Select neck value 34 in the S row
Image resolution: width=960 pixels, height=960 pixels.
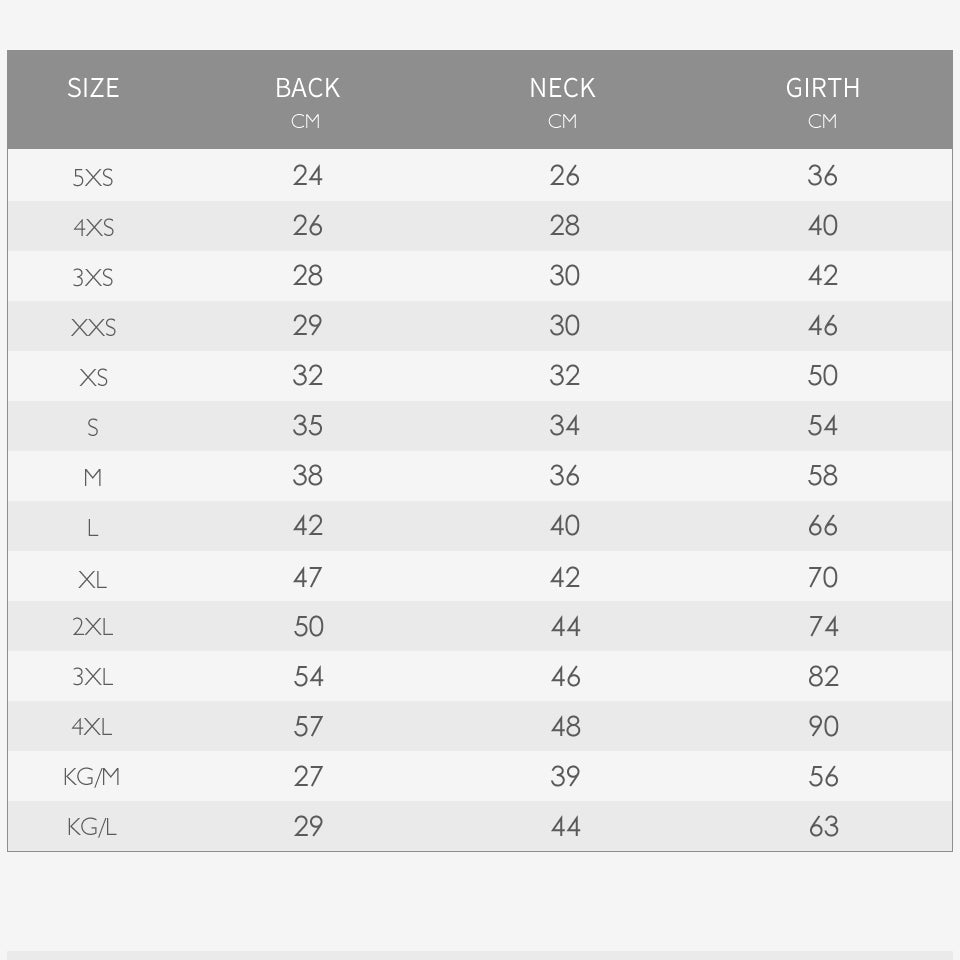pyautogui.click(x=565, y=426)
